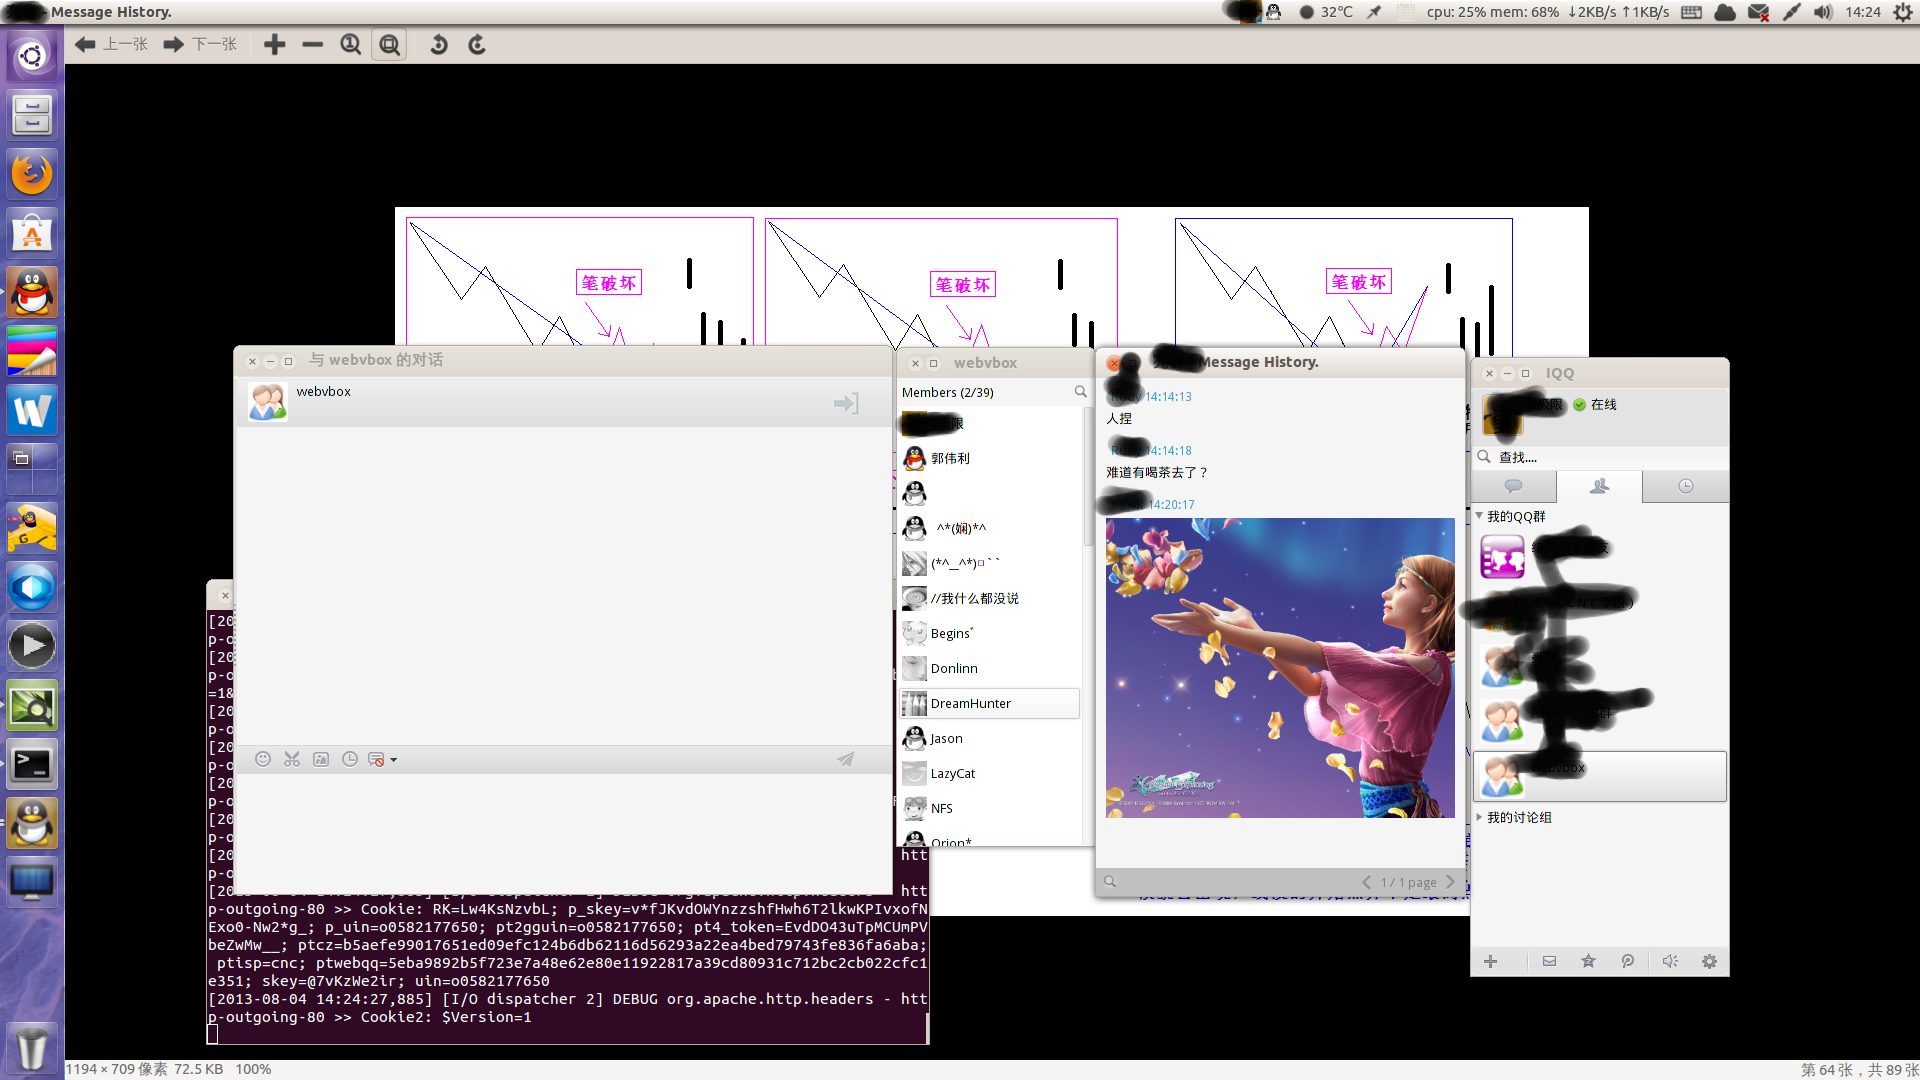Select member Donlinn in the list

pyautogui.click(x=990, y=668)
